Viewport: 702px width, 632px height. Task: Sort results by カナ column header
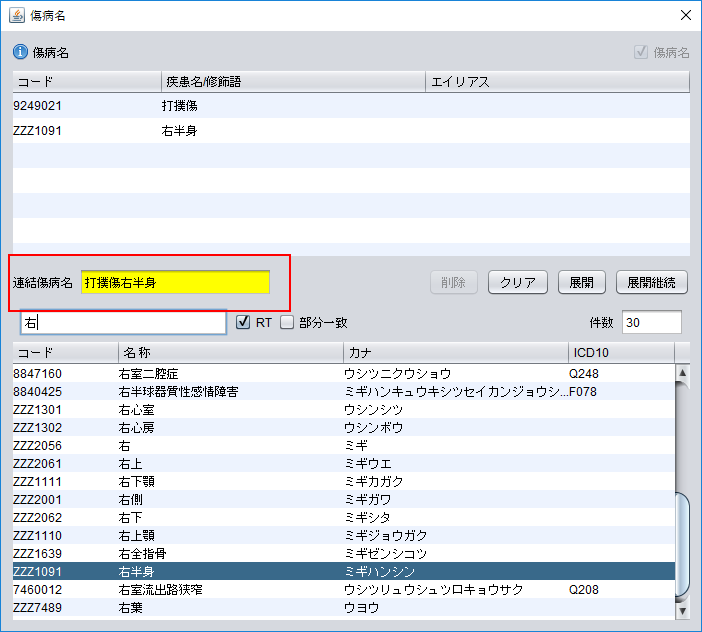point(454,353)
